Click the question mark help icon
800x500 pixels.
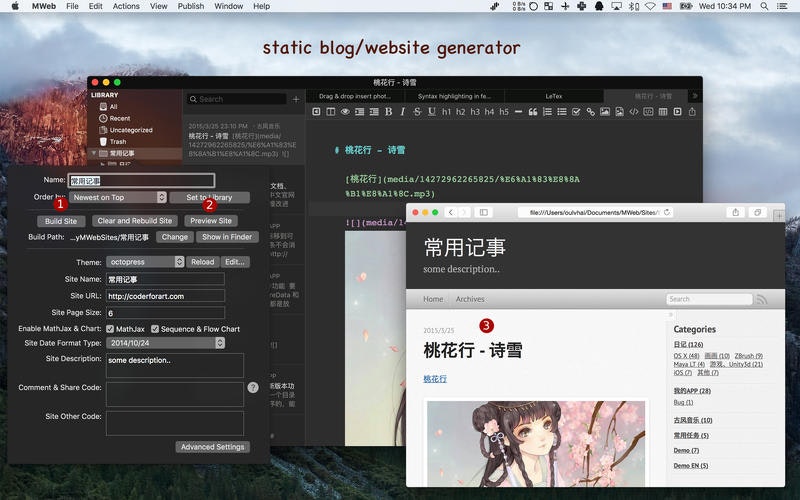click(253, 387)
